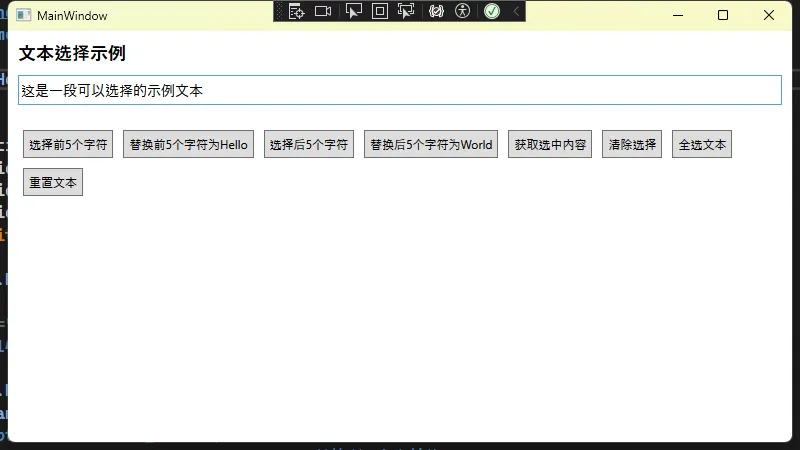Collapse the debug toolbar with the chevron
Viewport: 800px width, 450px height.
click(x=516, y=11)
